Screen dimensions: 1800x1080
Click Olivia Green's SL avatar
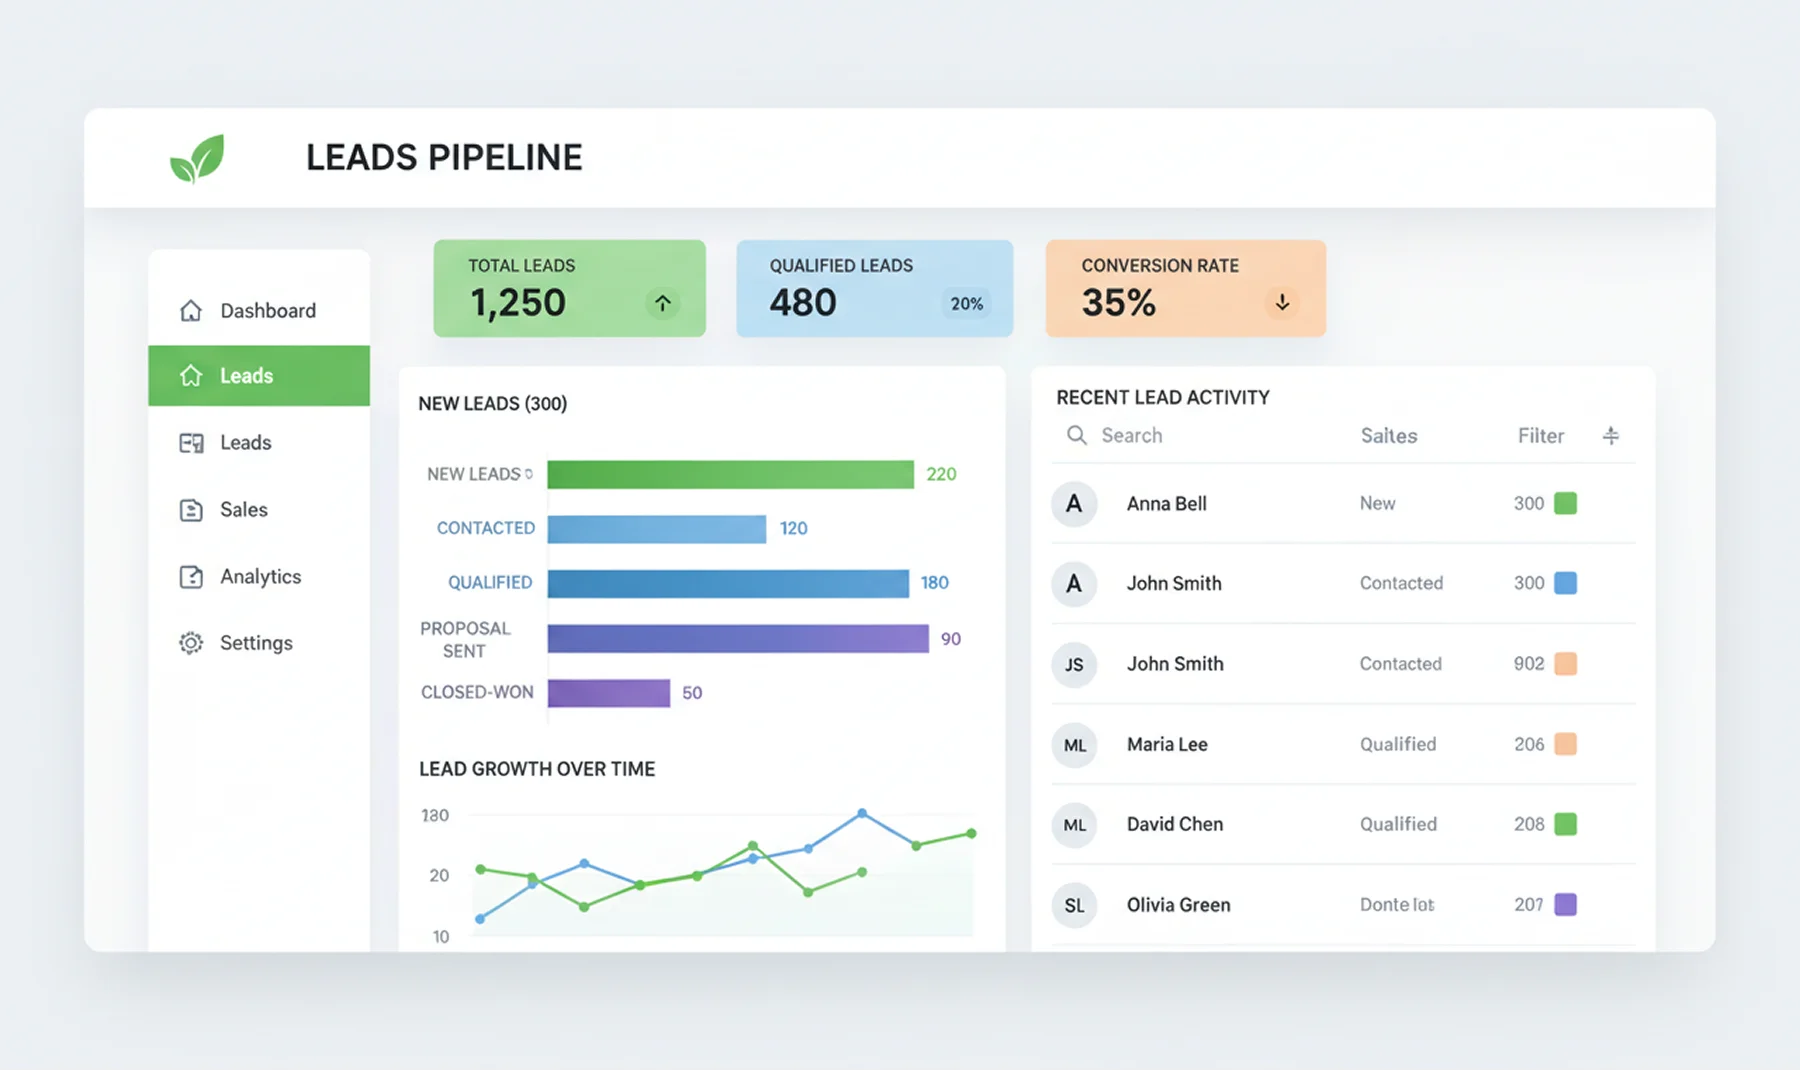click(1074, 905)
